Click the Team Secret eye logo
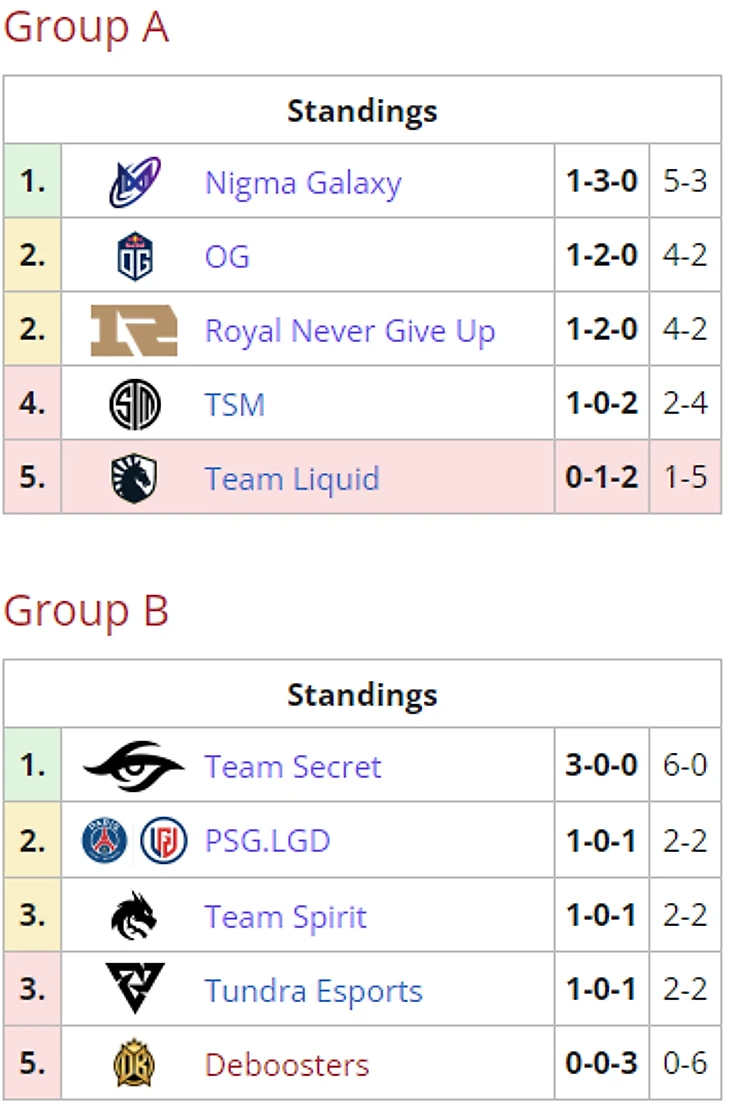This screenshot has width=730, height=1104. tap(134, 767)
